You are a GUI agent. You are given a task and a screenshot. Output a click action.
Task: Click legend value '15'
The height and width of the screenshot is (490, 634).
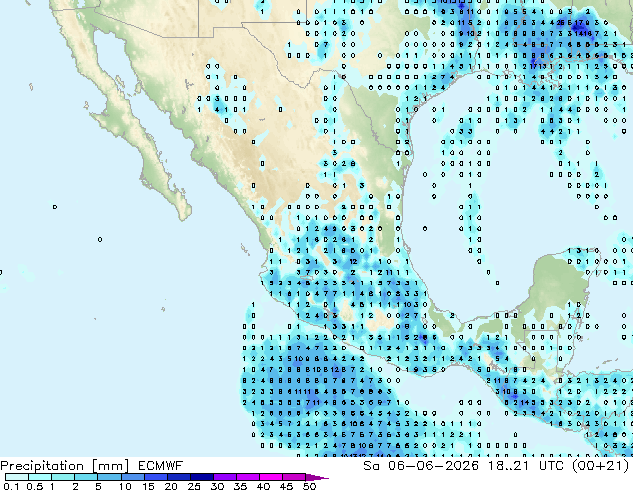tap(148, 486)
